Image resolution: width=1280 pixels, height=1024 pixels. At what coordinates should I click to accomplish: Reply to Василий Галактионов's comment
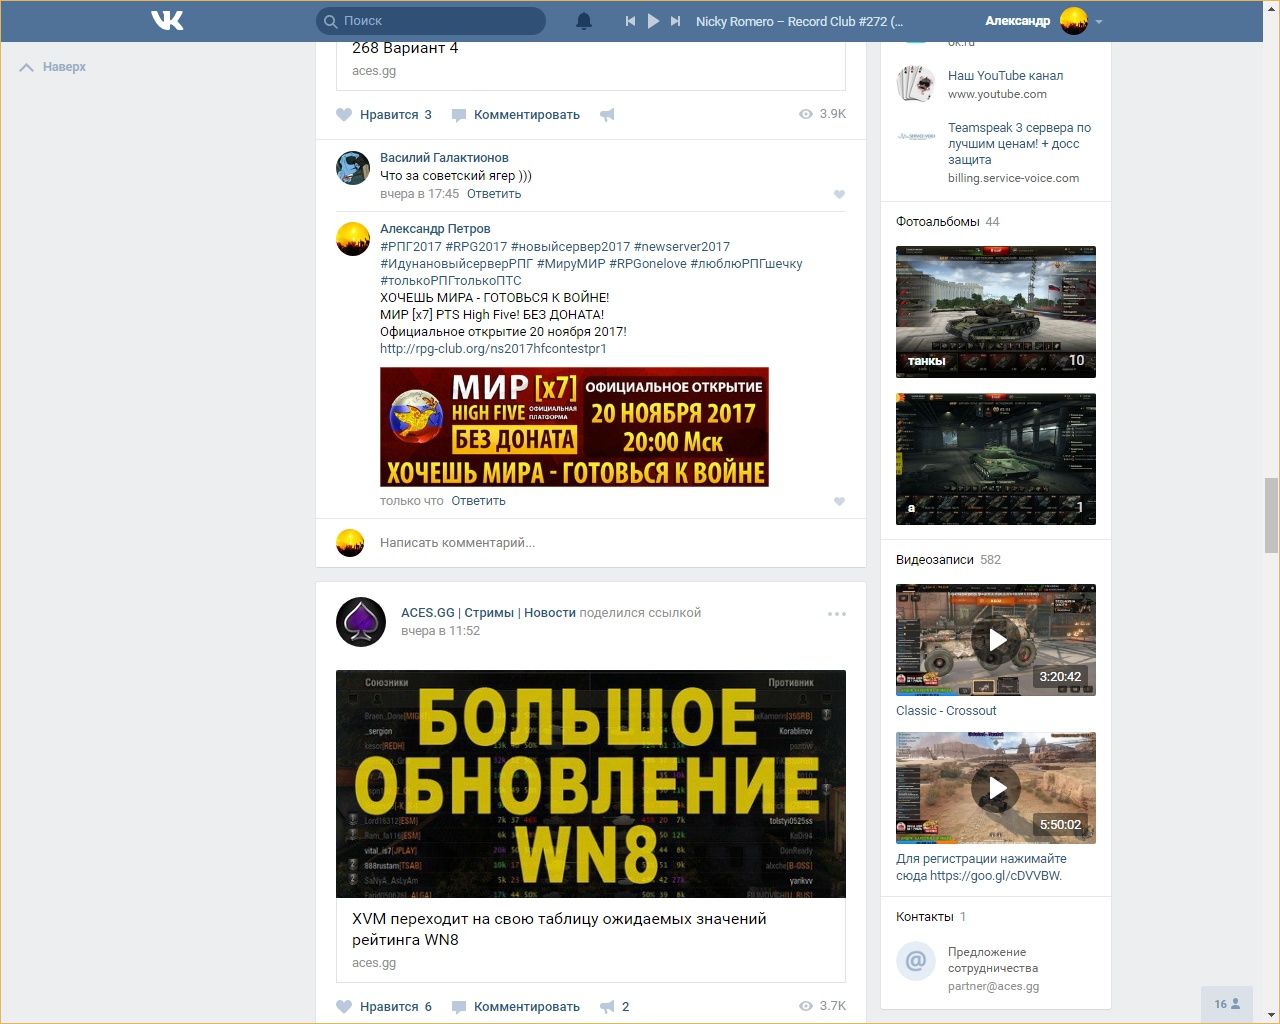point(494,194)
